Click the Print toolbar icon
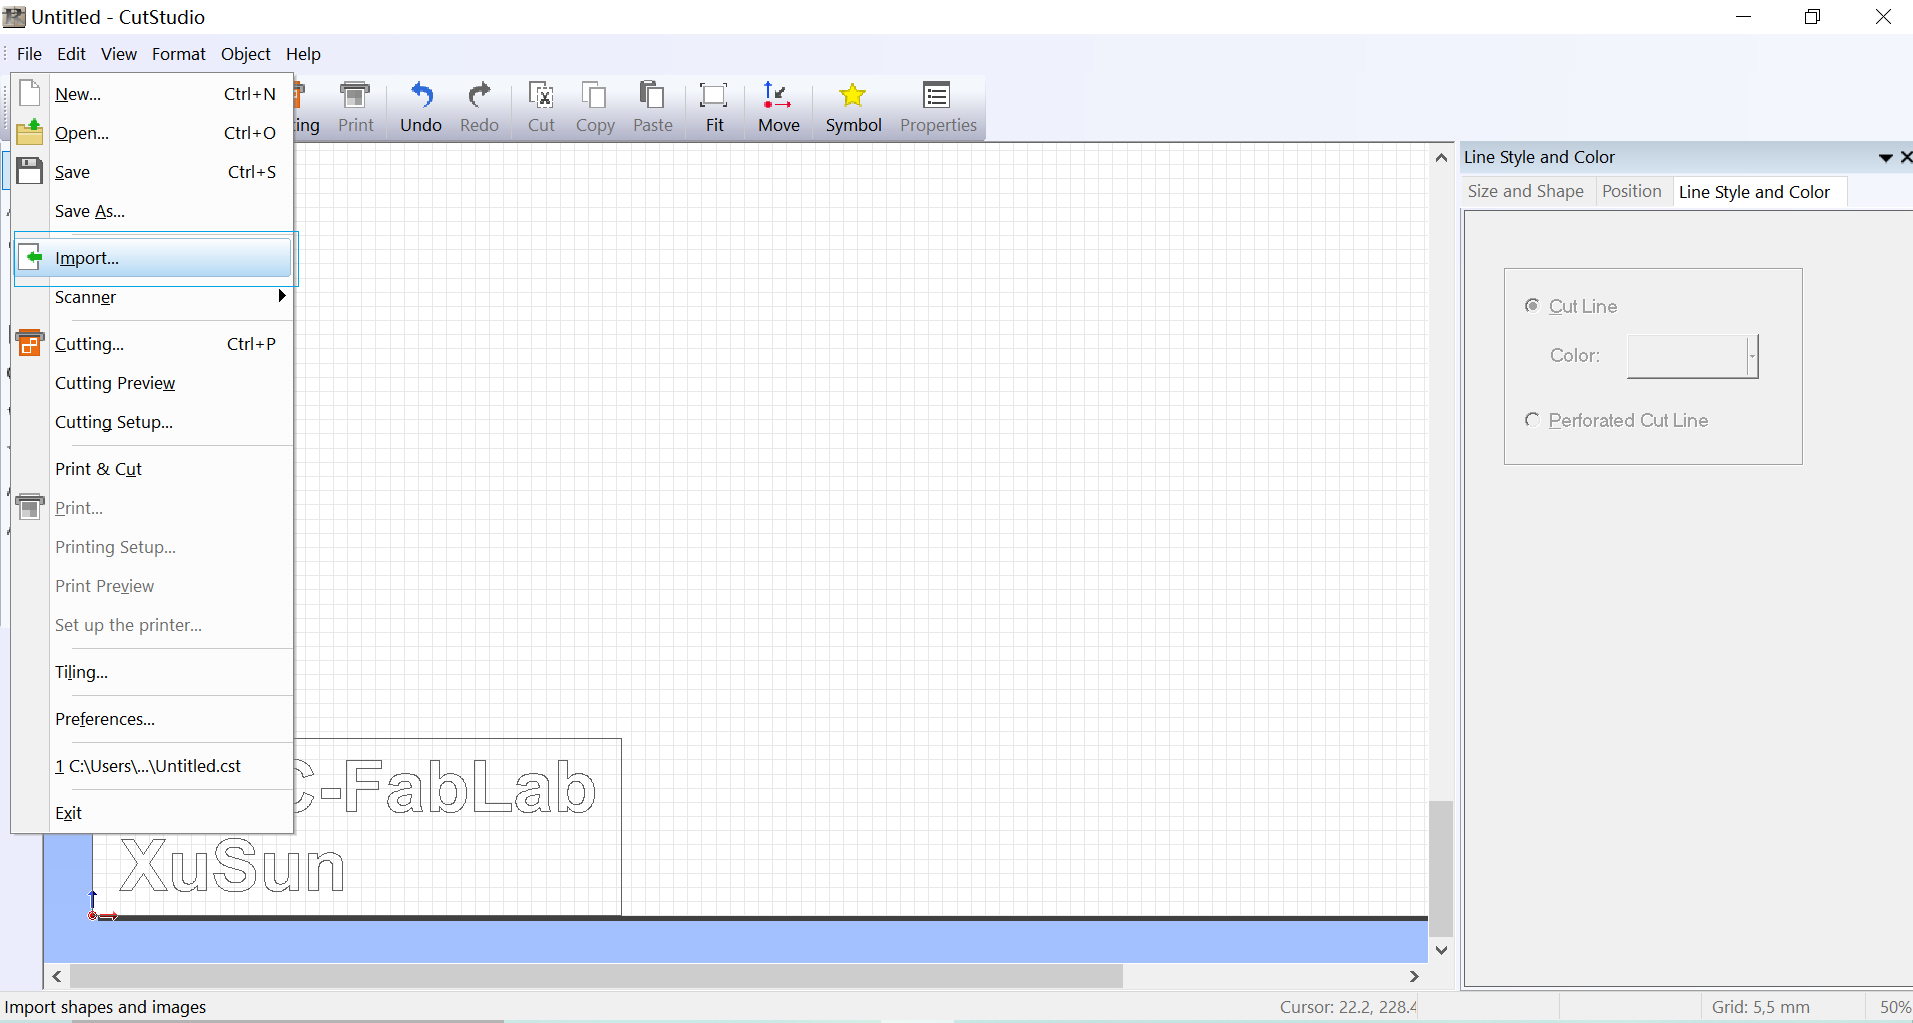This screenshot has height=1023, width=1913. click(355, 107)
